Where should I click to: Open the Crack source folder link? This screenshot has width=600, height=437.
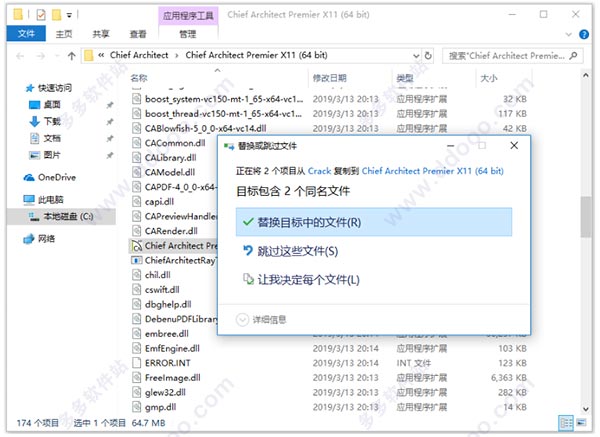[x=319, y=171]
